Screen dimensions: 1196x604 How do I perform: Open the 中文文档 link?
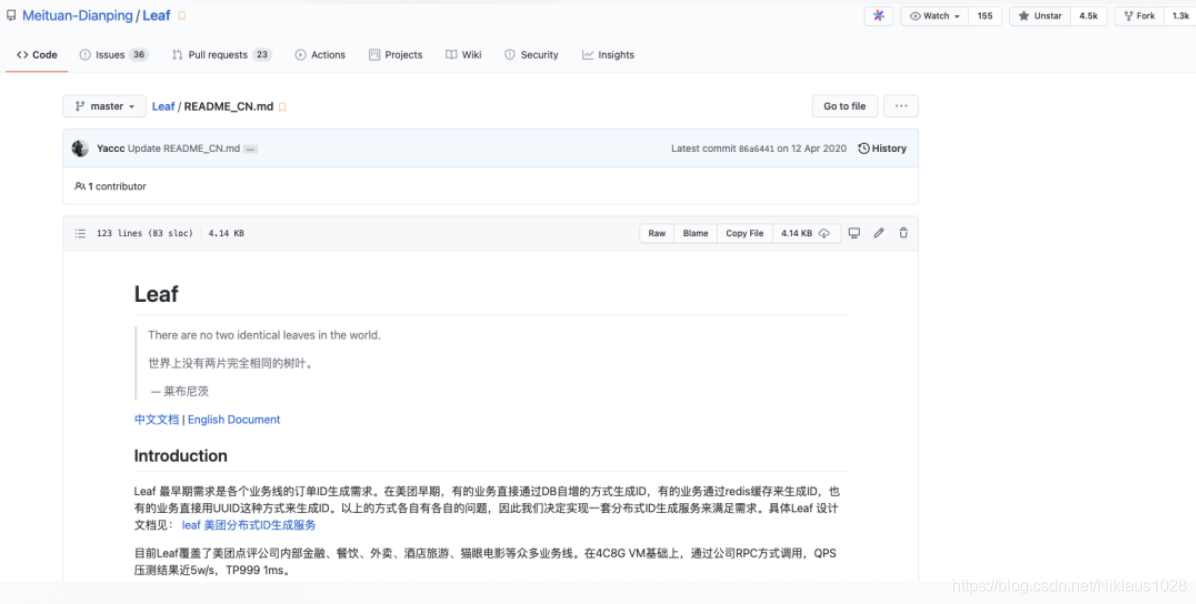coord(156,419)
